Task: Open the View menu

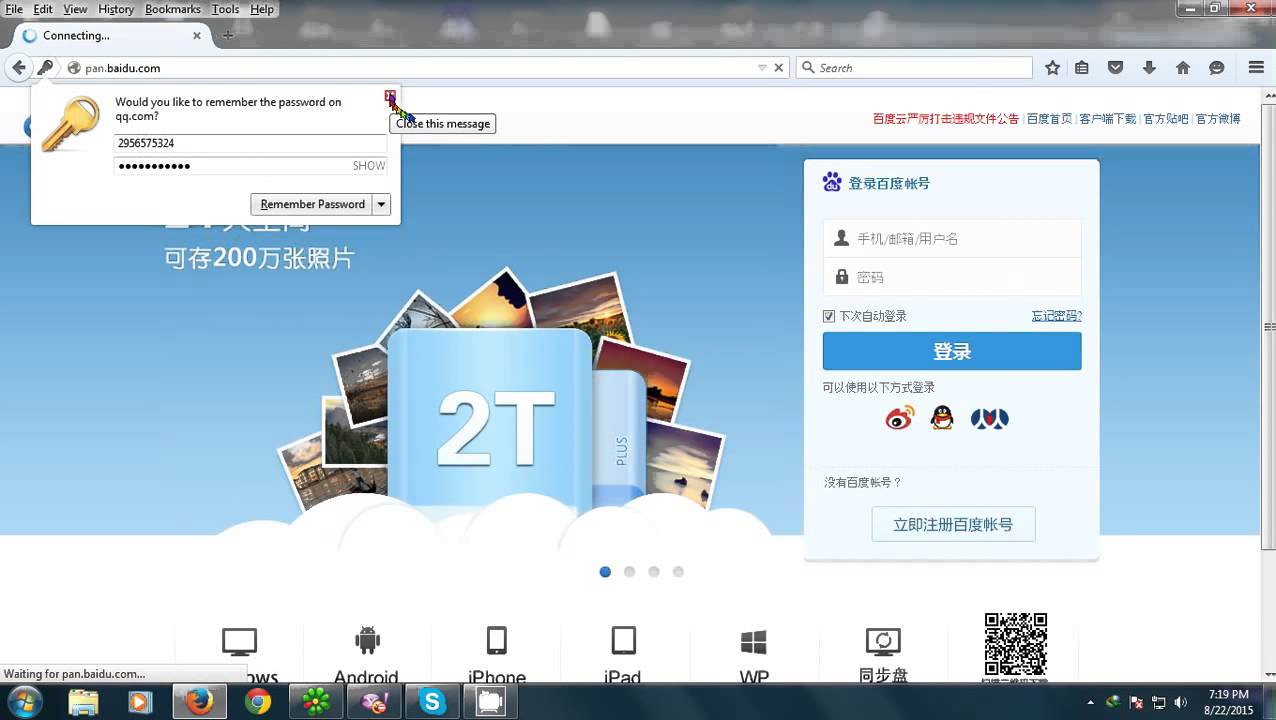Action: click(x=75, y=9)
